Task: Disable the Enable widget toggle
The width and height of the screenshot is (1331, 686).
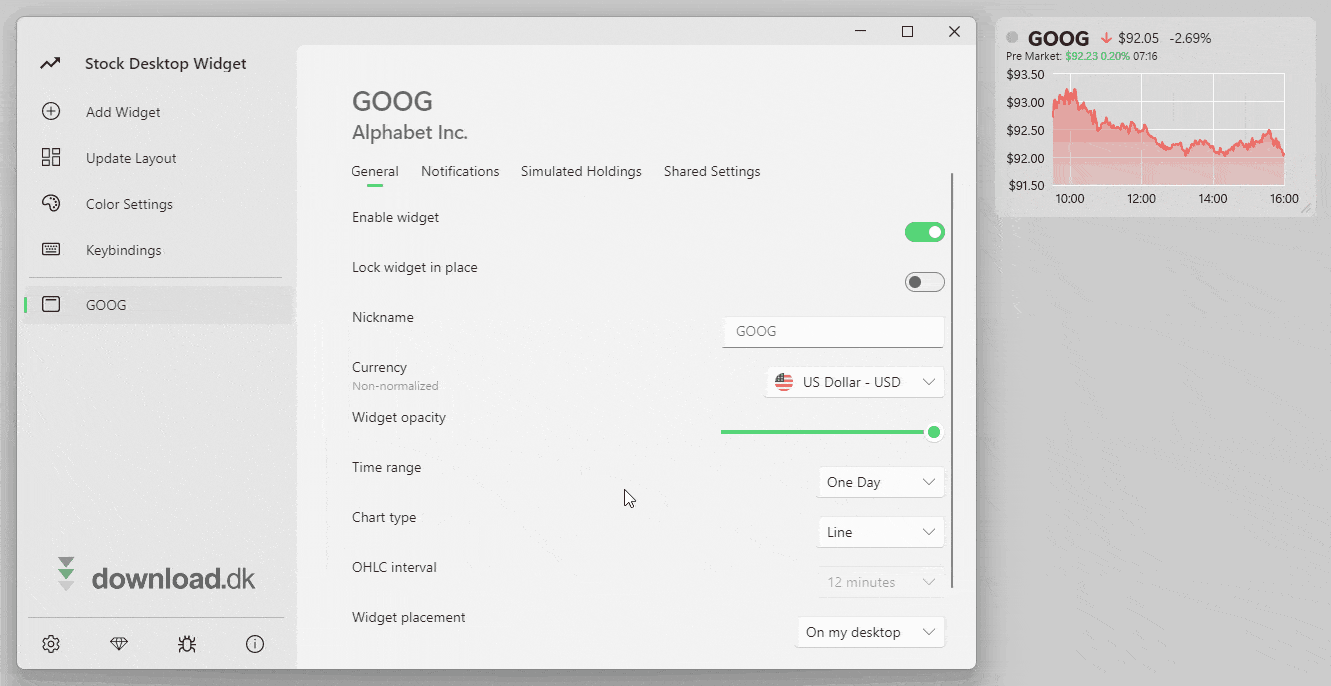Action: pyautogui.click(x=924, y=233)
